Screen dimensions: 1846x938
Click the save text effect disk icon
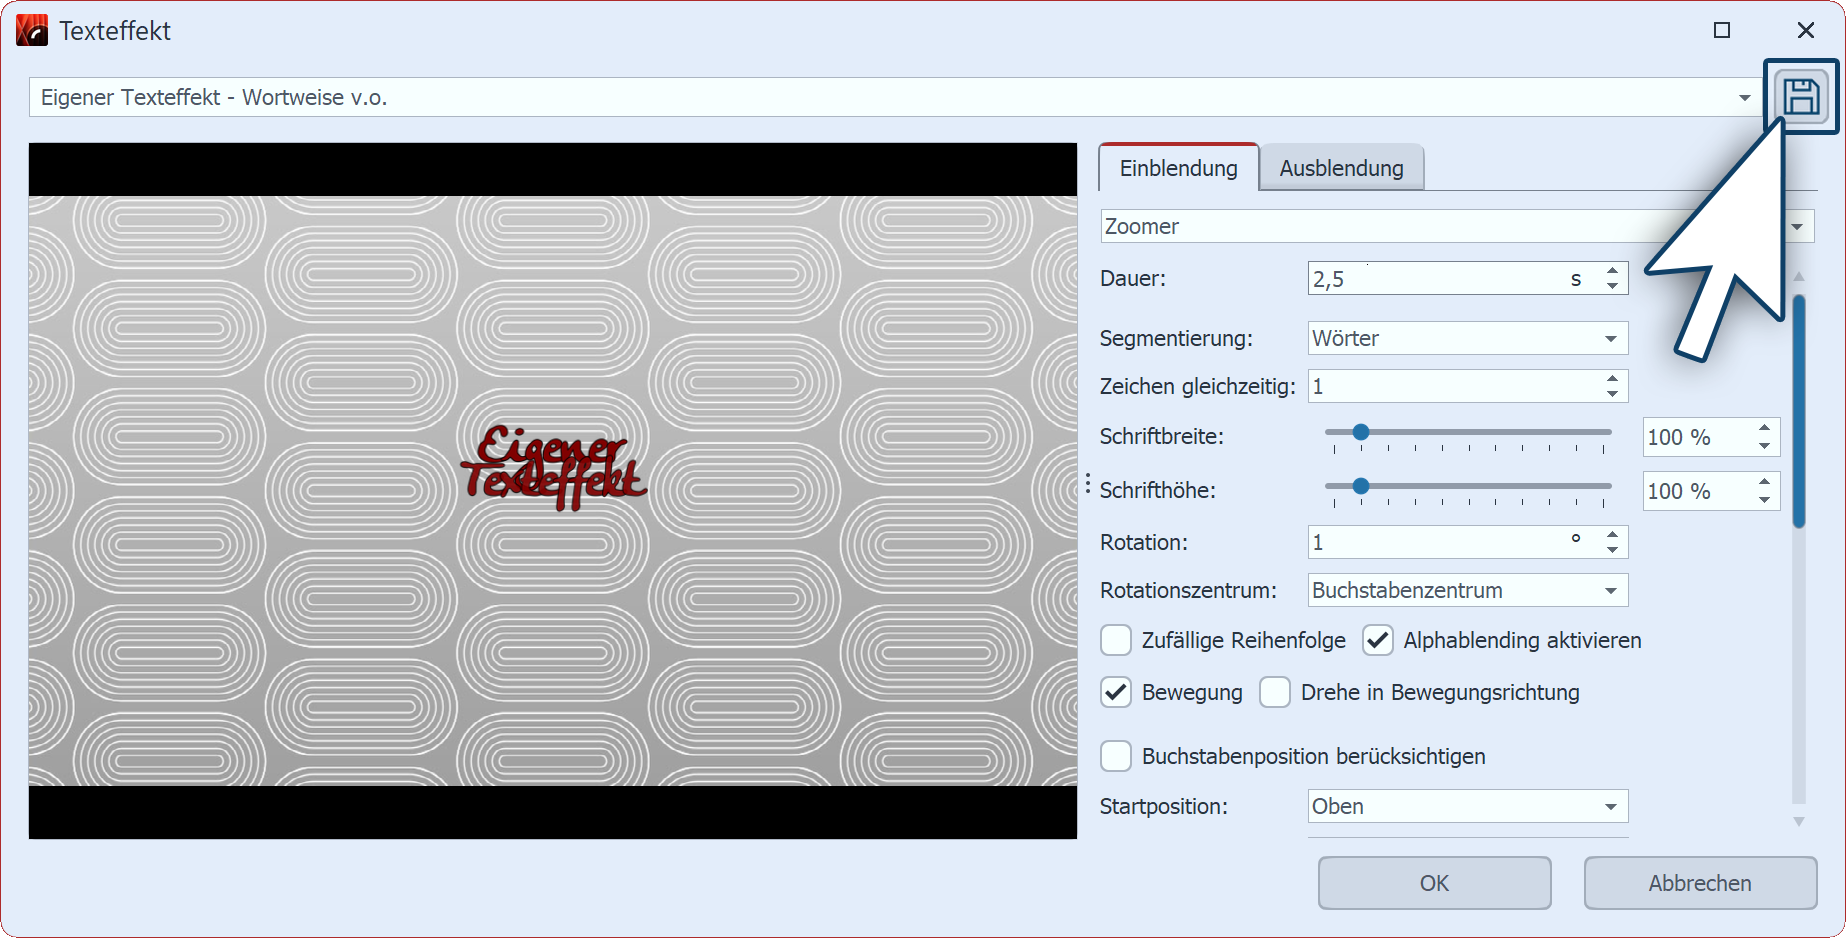coord(1801,97)
